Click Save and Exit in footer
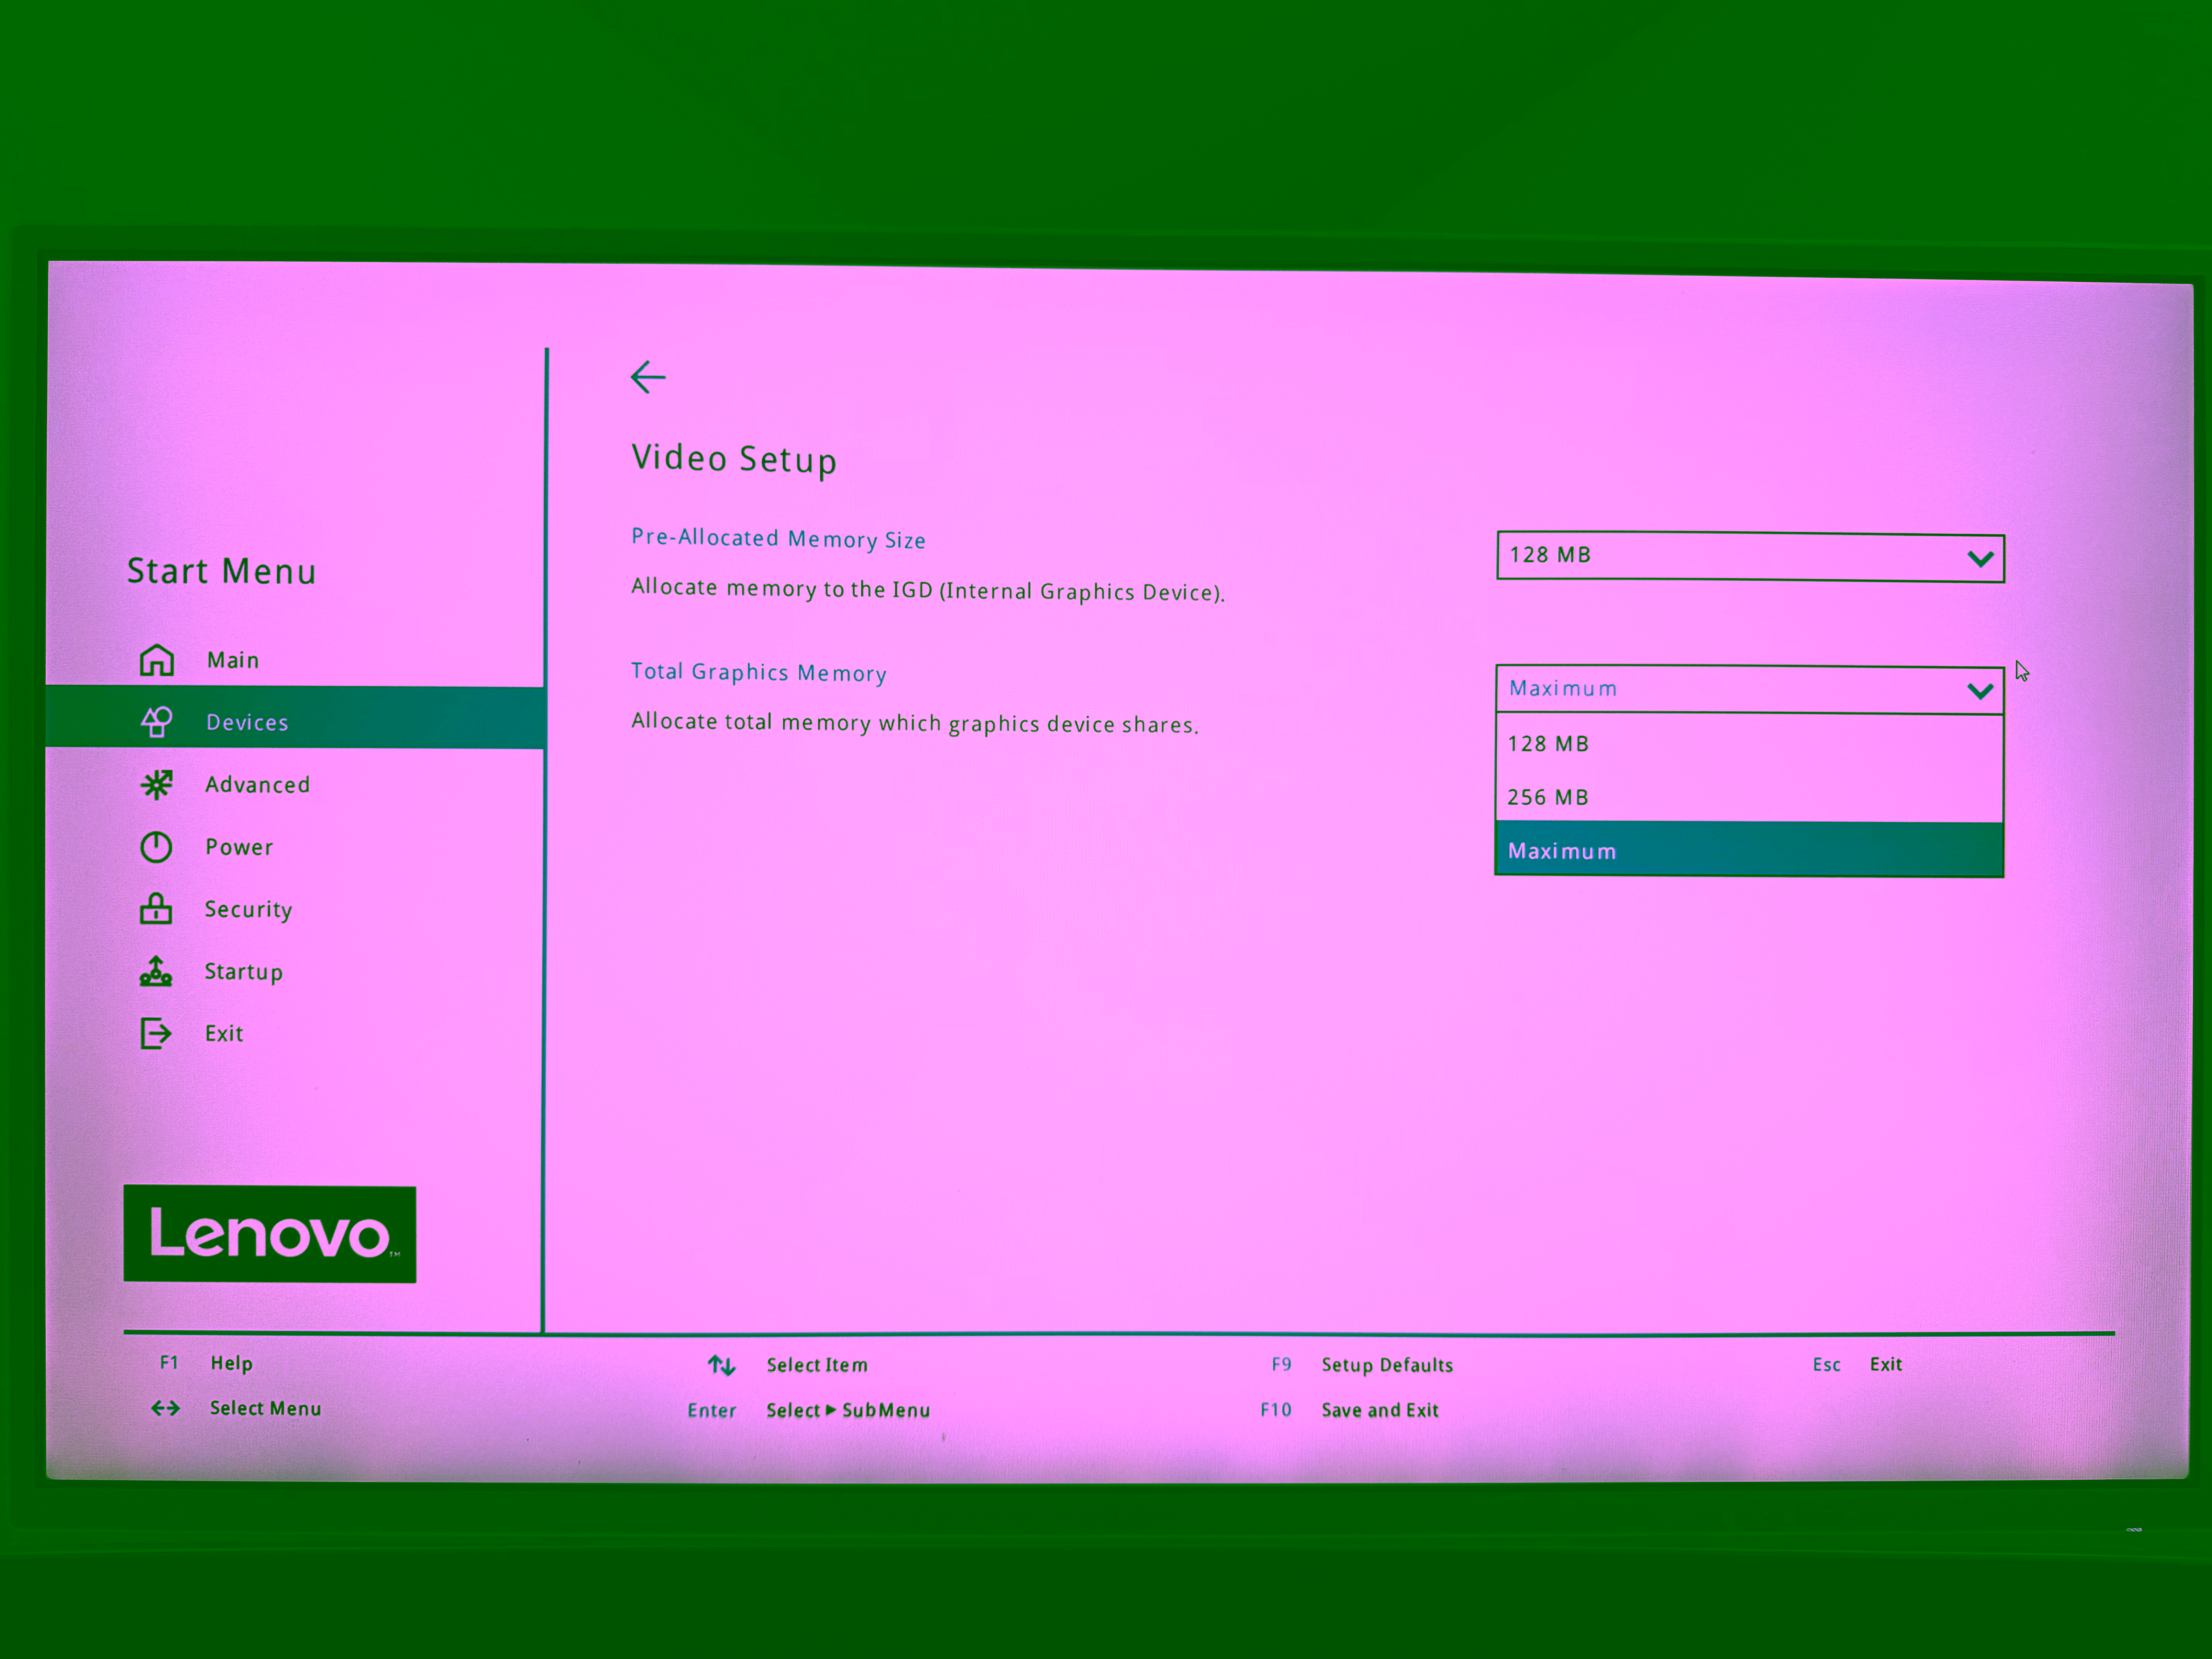 click(1380, 1410)
